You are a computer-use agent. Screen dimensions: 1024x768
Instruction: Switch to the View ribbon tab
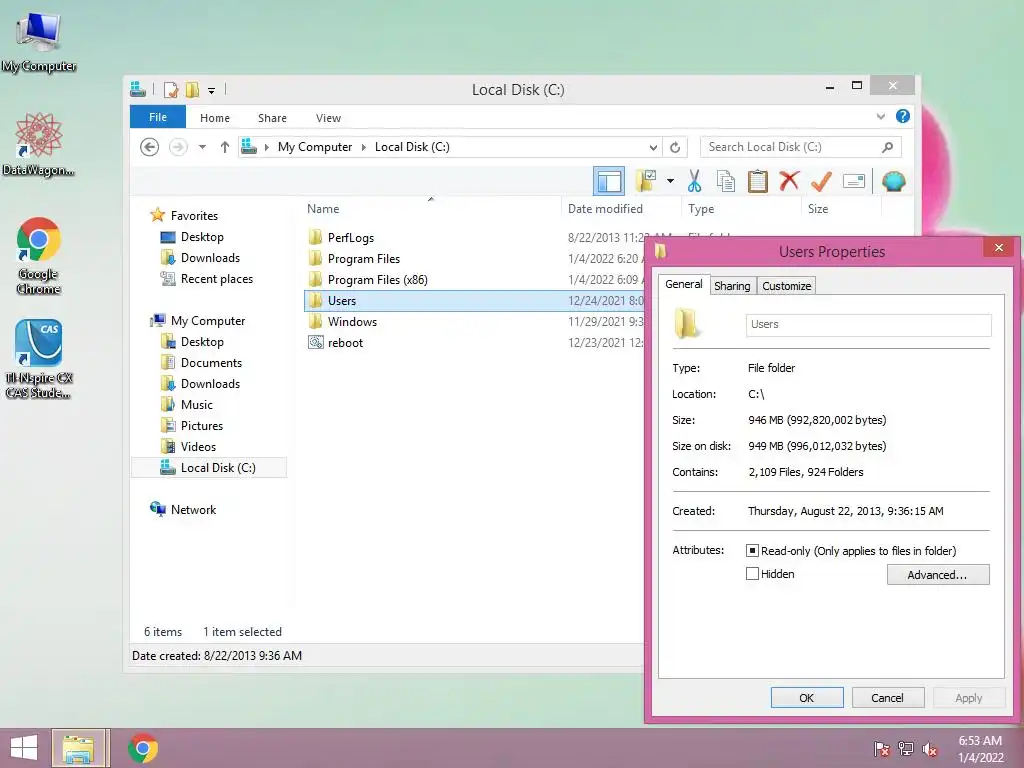click(328, 118)
